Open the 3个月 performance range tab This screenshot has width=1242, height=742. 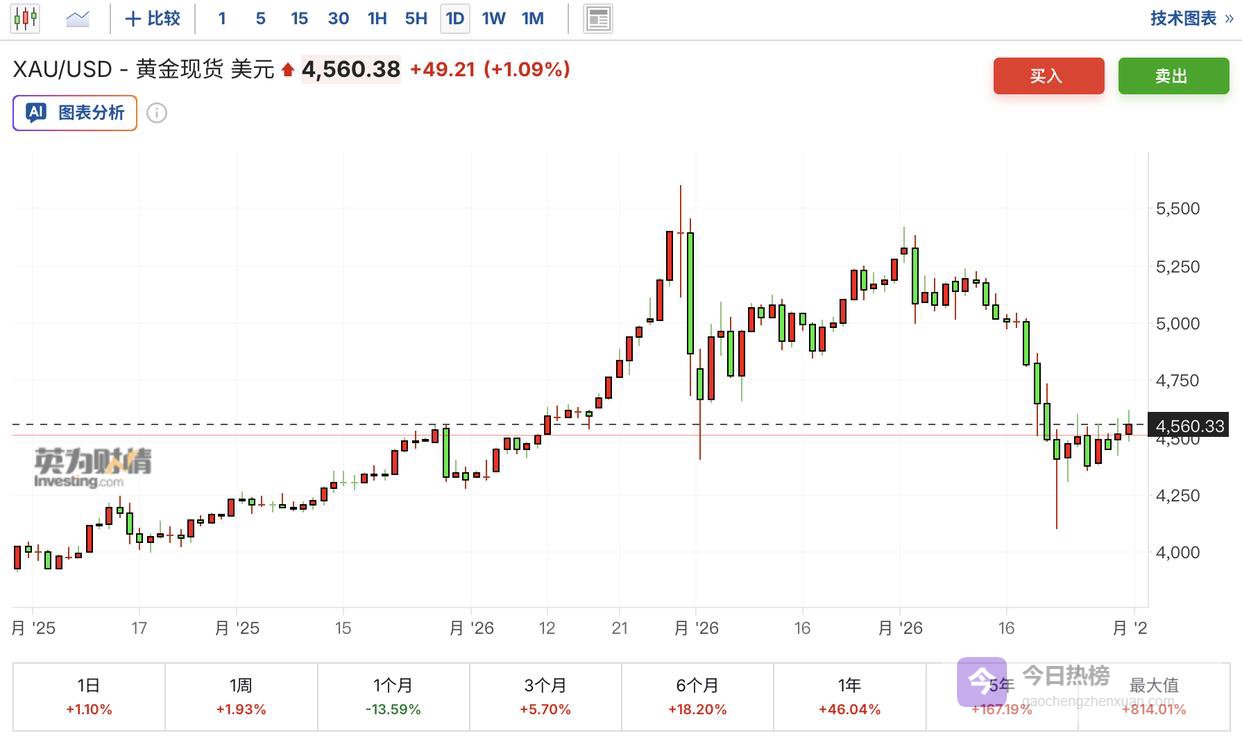545,696
